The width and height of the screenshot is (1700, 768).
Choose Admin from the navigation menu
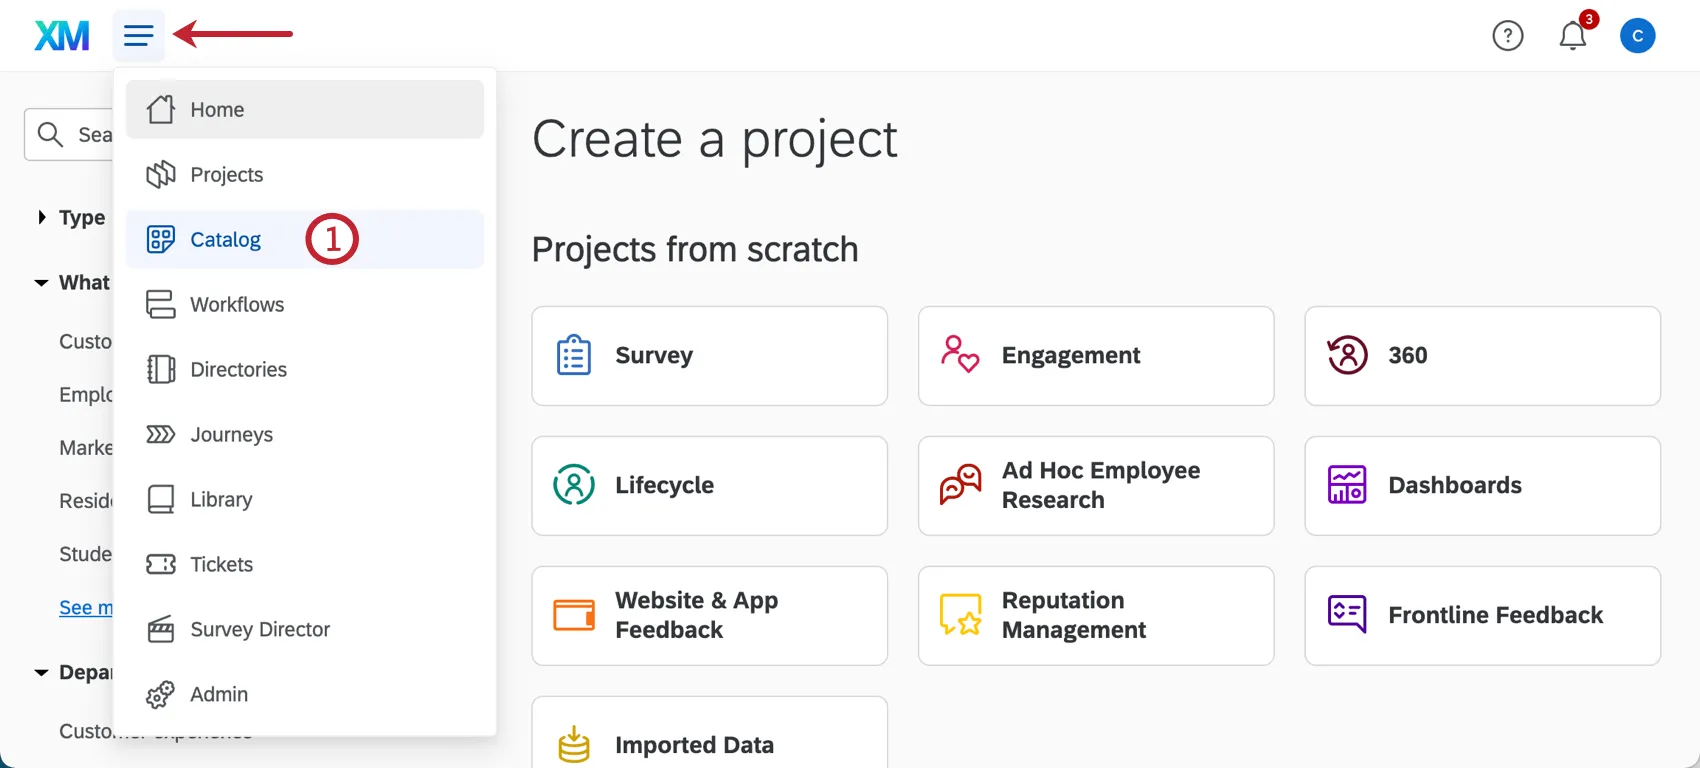(218, 695)
